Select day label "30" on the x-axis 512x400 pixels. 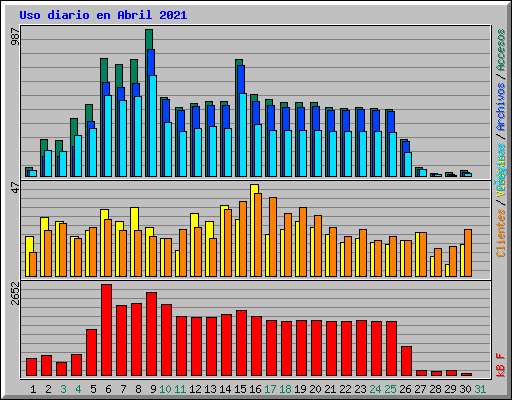pos(465,389)
